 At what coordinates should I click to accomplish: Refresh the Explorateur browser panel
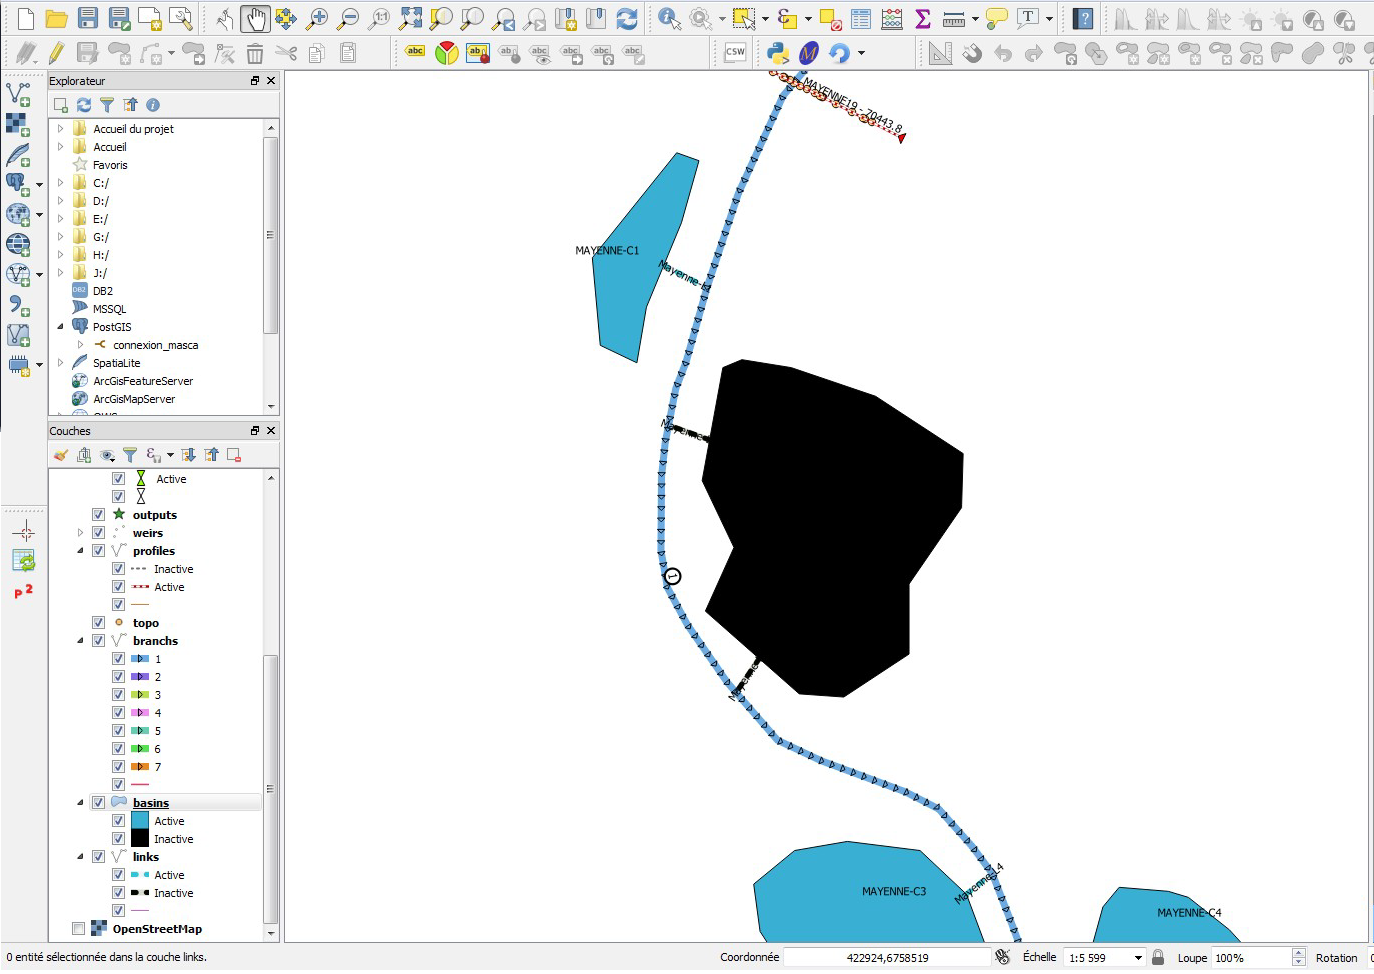point(84,104)
